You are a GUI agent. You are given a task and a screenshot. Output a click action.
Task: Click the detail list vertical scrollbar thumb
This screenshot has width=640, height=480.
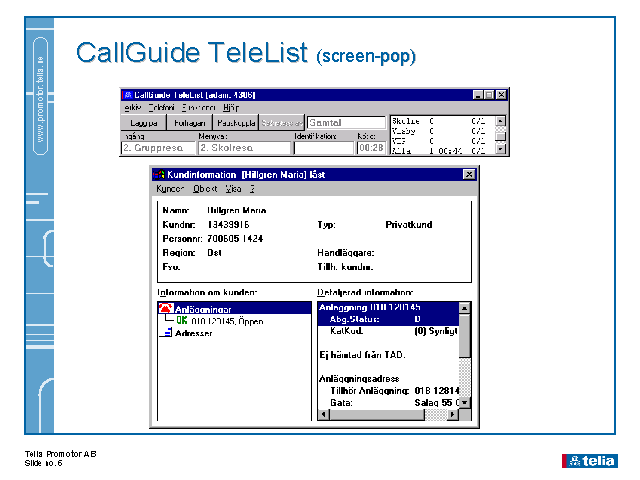[x=464, y=335]
